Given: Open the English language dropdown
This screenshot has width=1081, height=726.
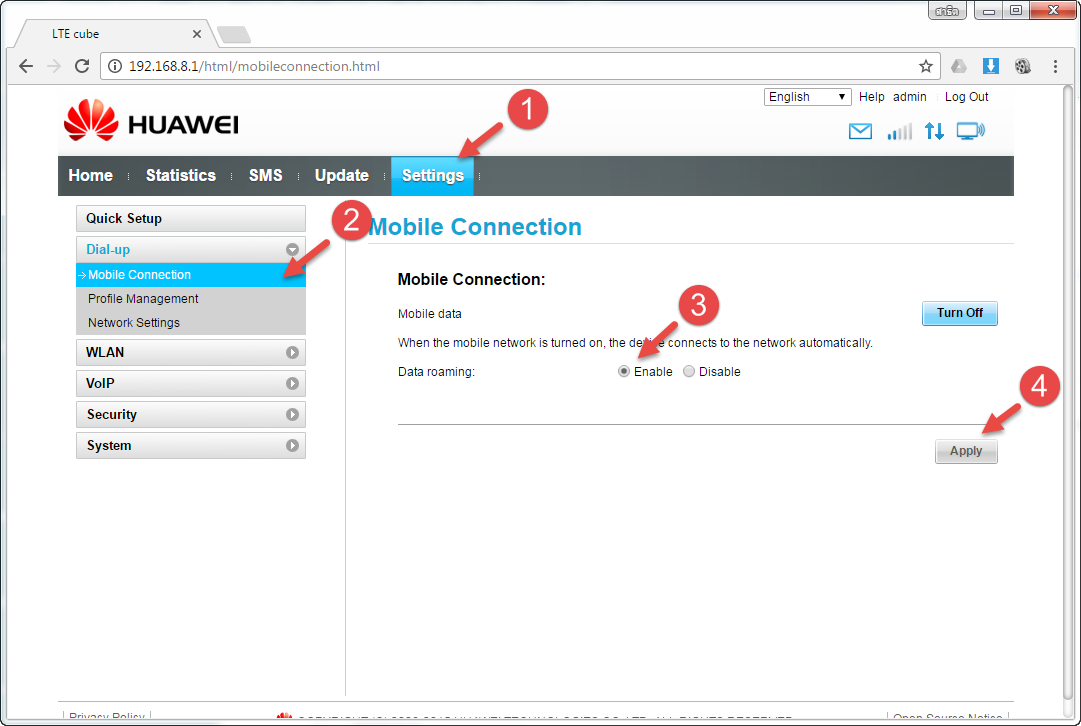Looking at the screenshot, I should [x=807, y=97].
